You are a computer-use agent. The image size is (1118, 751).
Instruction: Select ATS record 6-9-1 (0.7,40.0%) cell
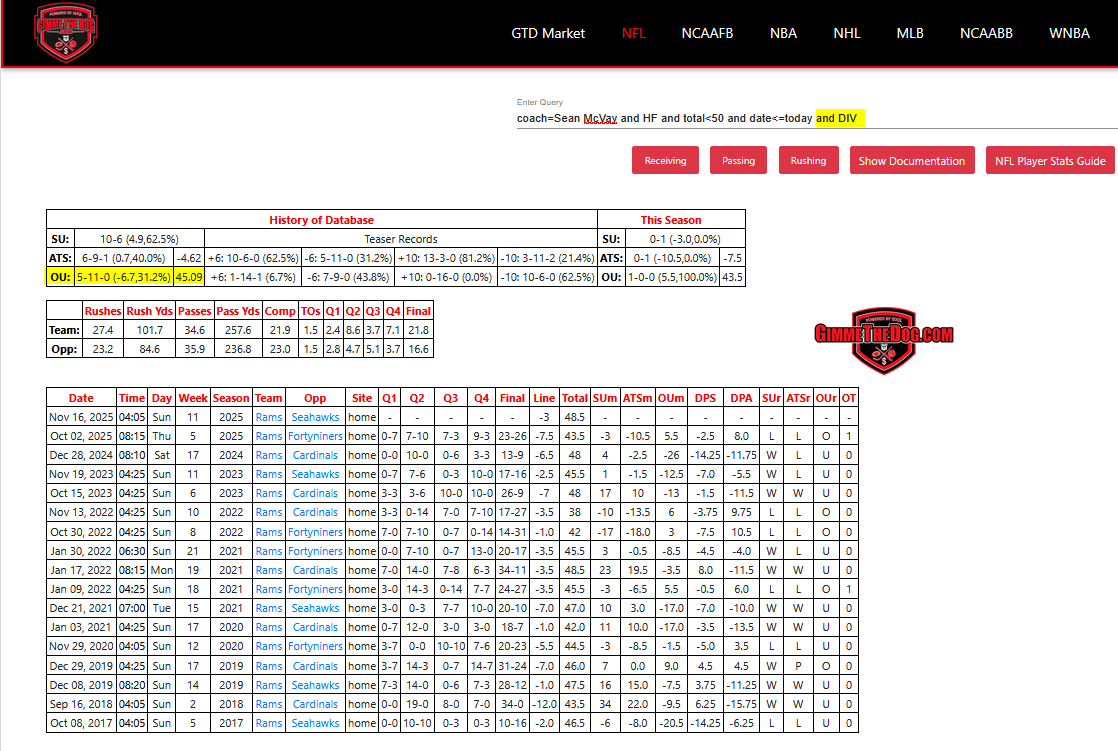pos(123,258)
